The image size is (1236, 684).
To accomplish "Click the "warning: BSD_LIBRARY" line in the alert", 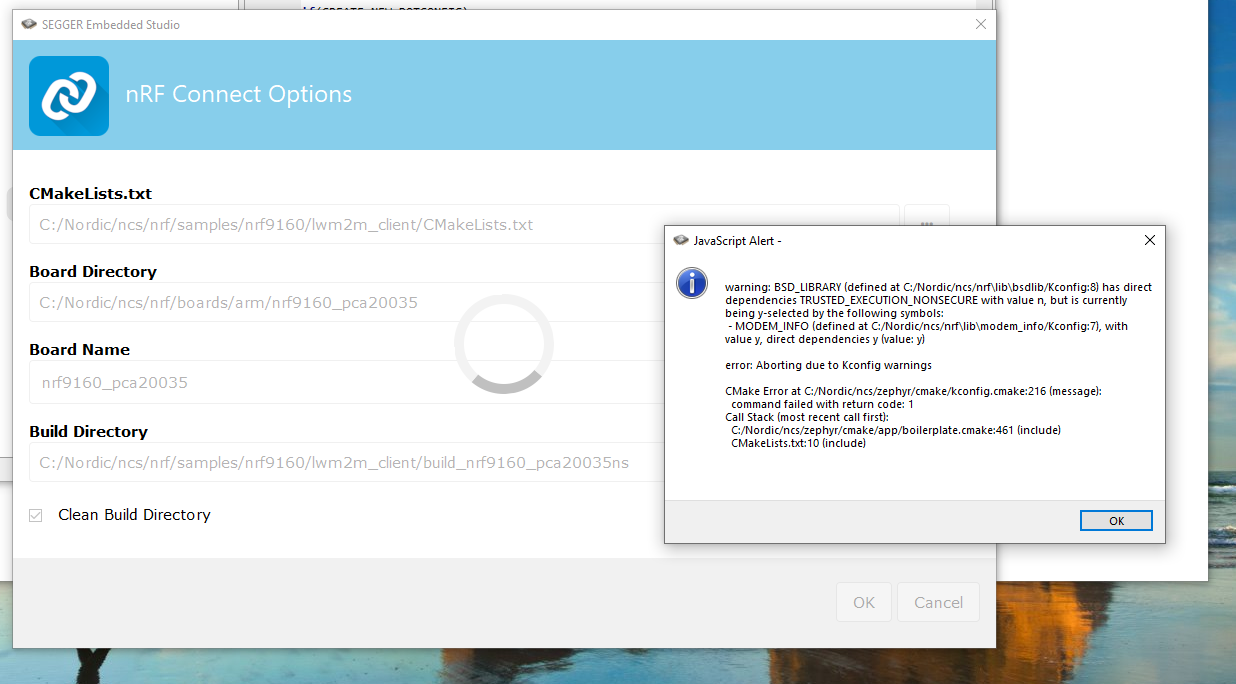I will pyautogui.click(x=938, y=287).
